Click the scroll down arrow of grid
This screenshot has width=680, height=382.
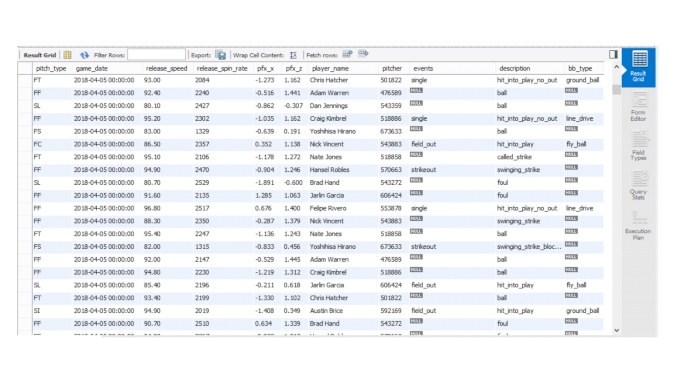pos(616,330)
